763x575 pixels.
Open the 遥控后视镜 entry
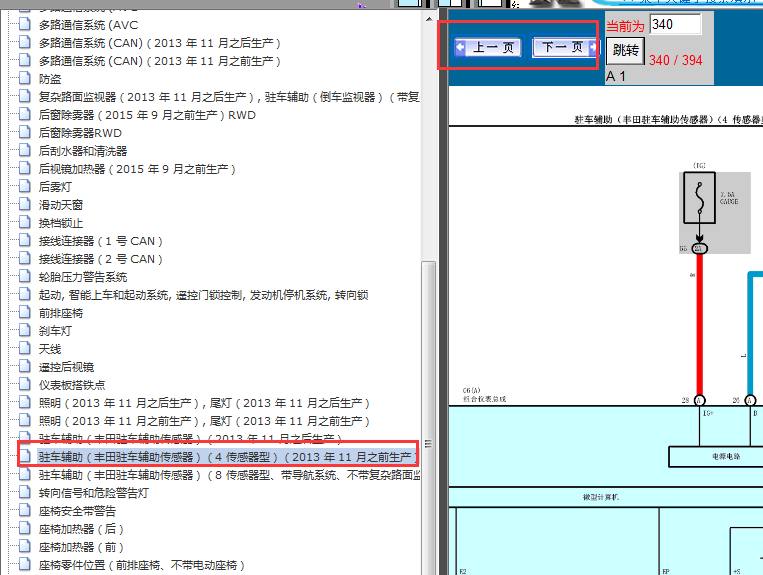pos(66,367)
